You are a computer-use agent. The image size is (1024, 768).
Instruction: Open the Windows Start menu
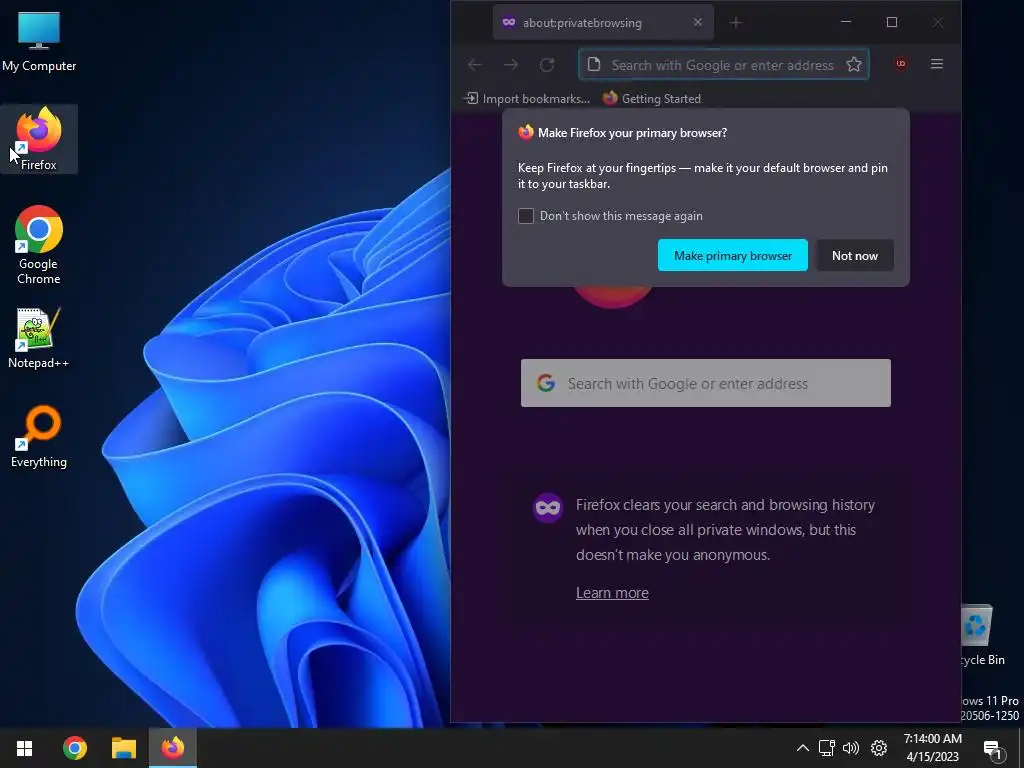pyautogui.click(x=25, y=748)
